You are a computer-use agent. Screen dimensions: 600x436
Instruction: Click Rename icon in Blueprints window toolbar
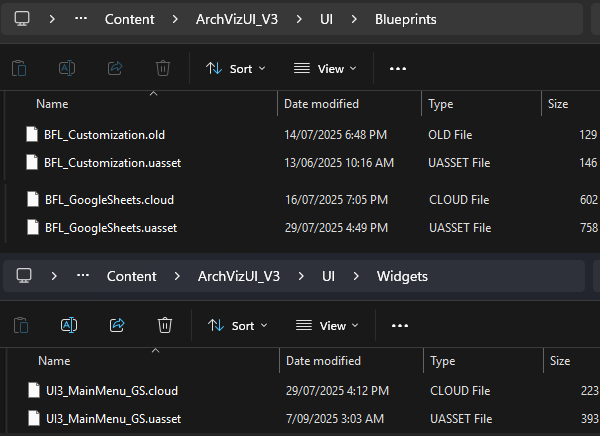pos(66,68)
